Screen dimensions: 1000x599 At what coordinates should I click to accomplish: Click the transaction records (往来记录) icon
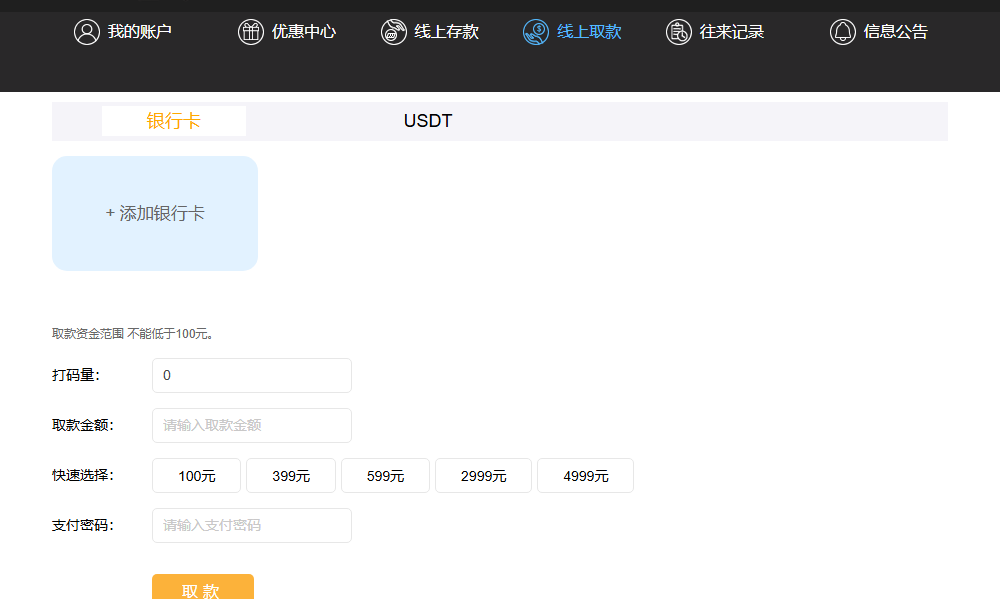click(x=679, y=32)
